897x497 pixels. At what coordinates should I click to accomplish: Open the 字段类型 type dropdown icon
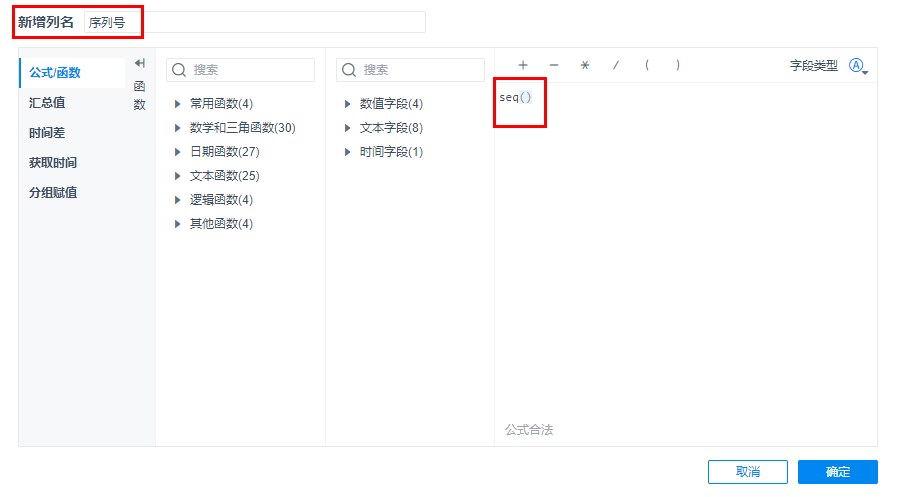tap(858, 66)
